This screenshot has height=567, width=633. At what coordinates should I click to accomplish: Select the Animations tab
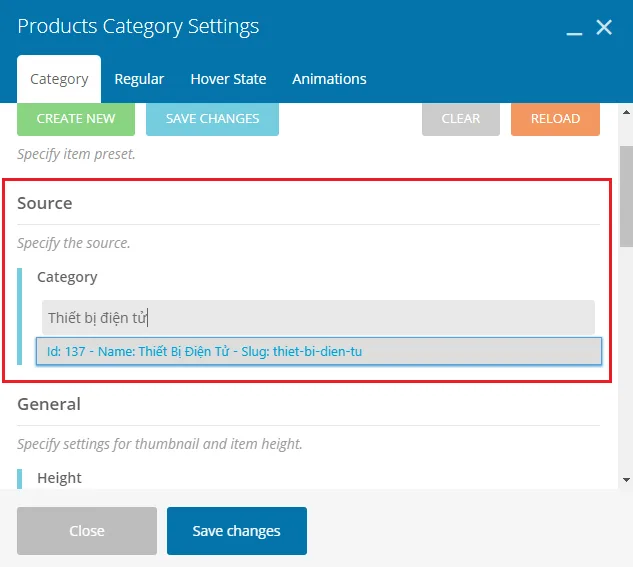[329, 79]
